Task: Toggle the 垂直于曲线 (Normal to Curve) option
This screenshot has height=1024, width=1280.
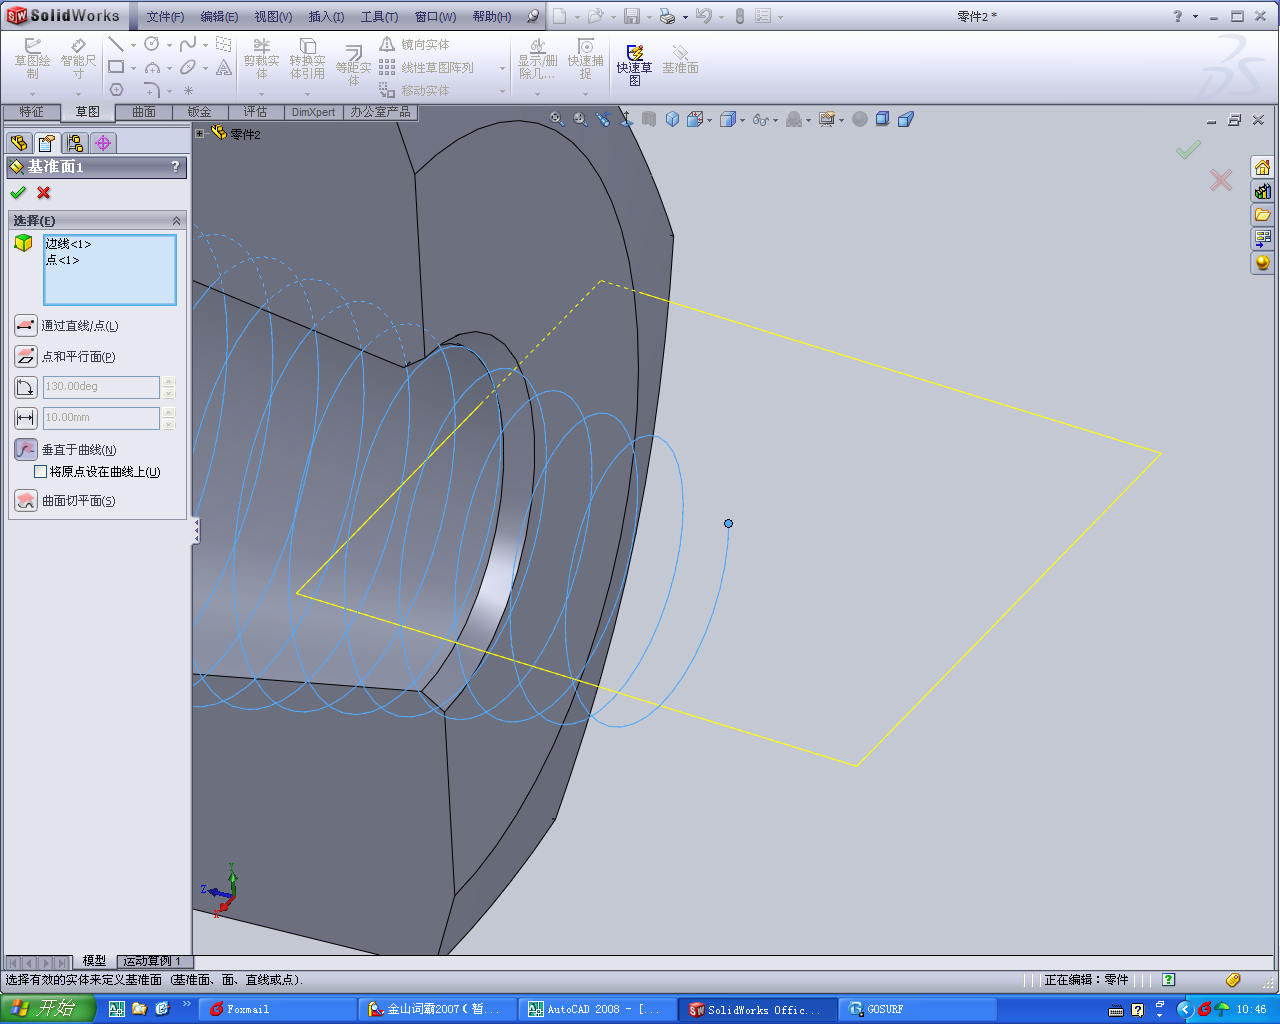Action: pos(26,450)
